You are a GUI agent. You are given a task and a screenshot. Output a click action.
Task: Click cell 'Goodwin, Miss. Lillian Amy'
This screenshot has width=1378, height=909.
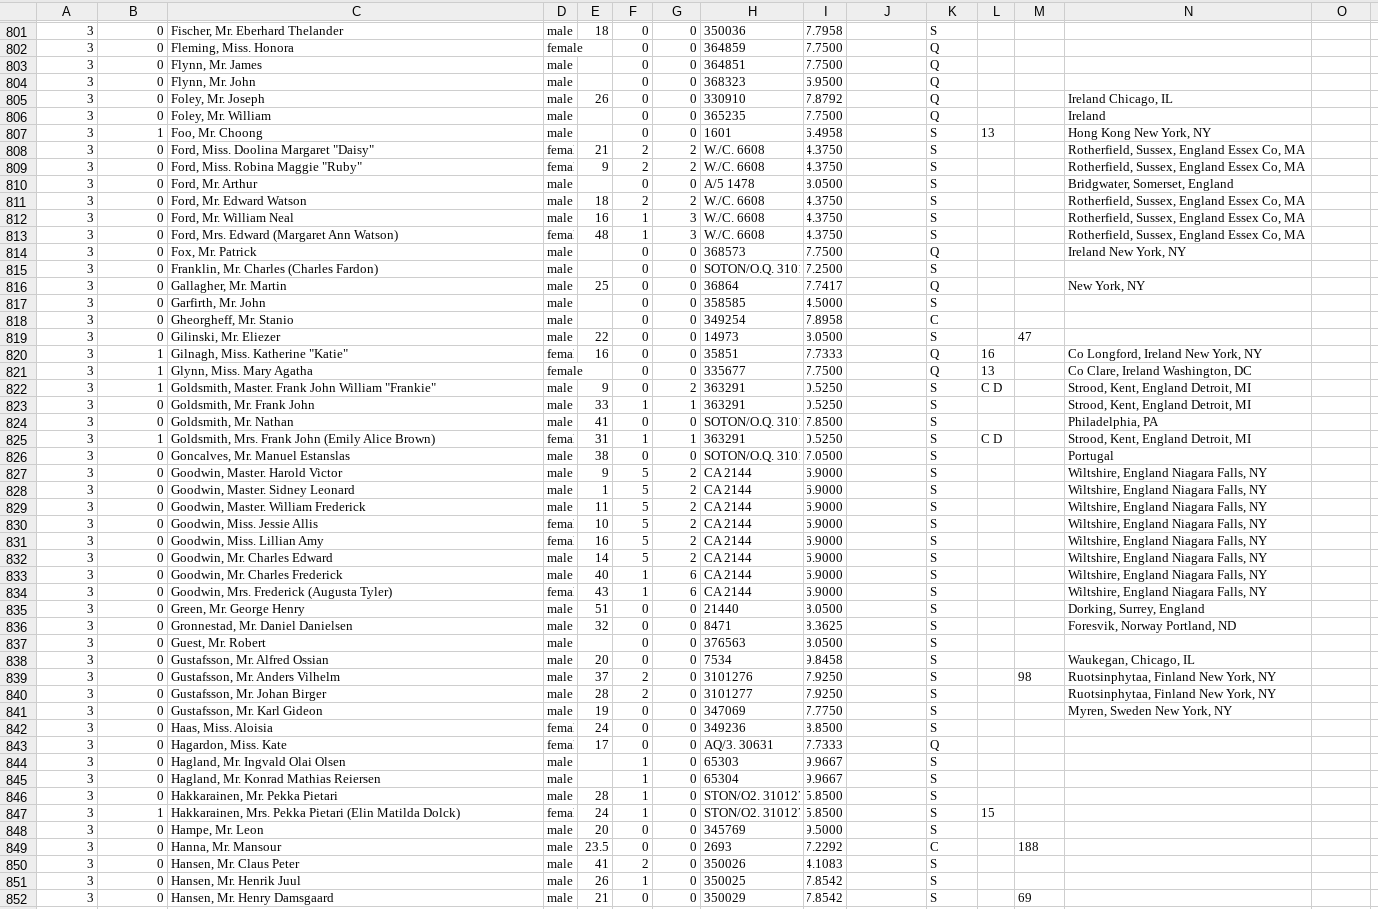click(356, 541)
